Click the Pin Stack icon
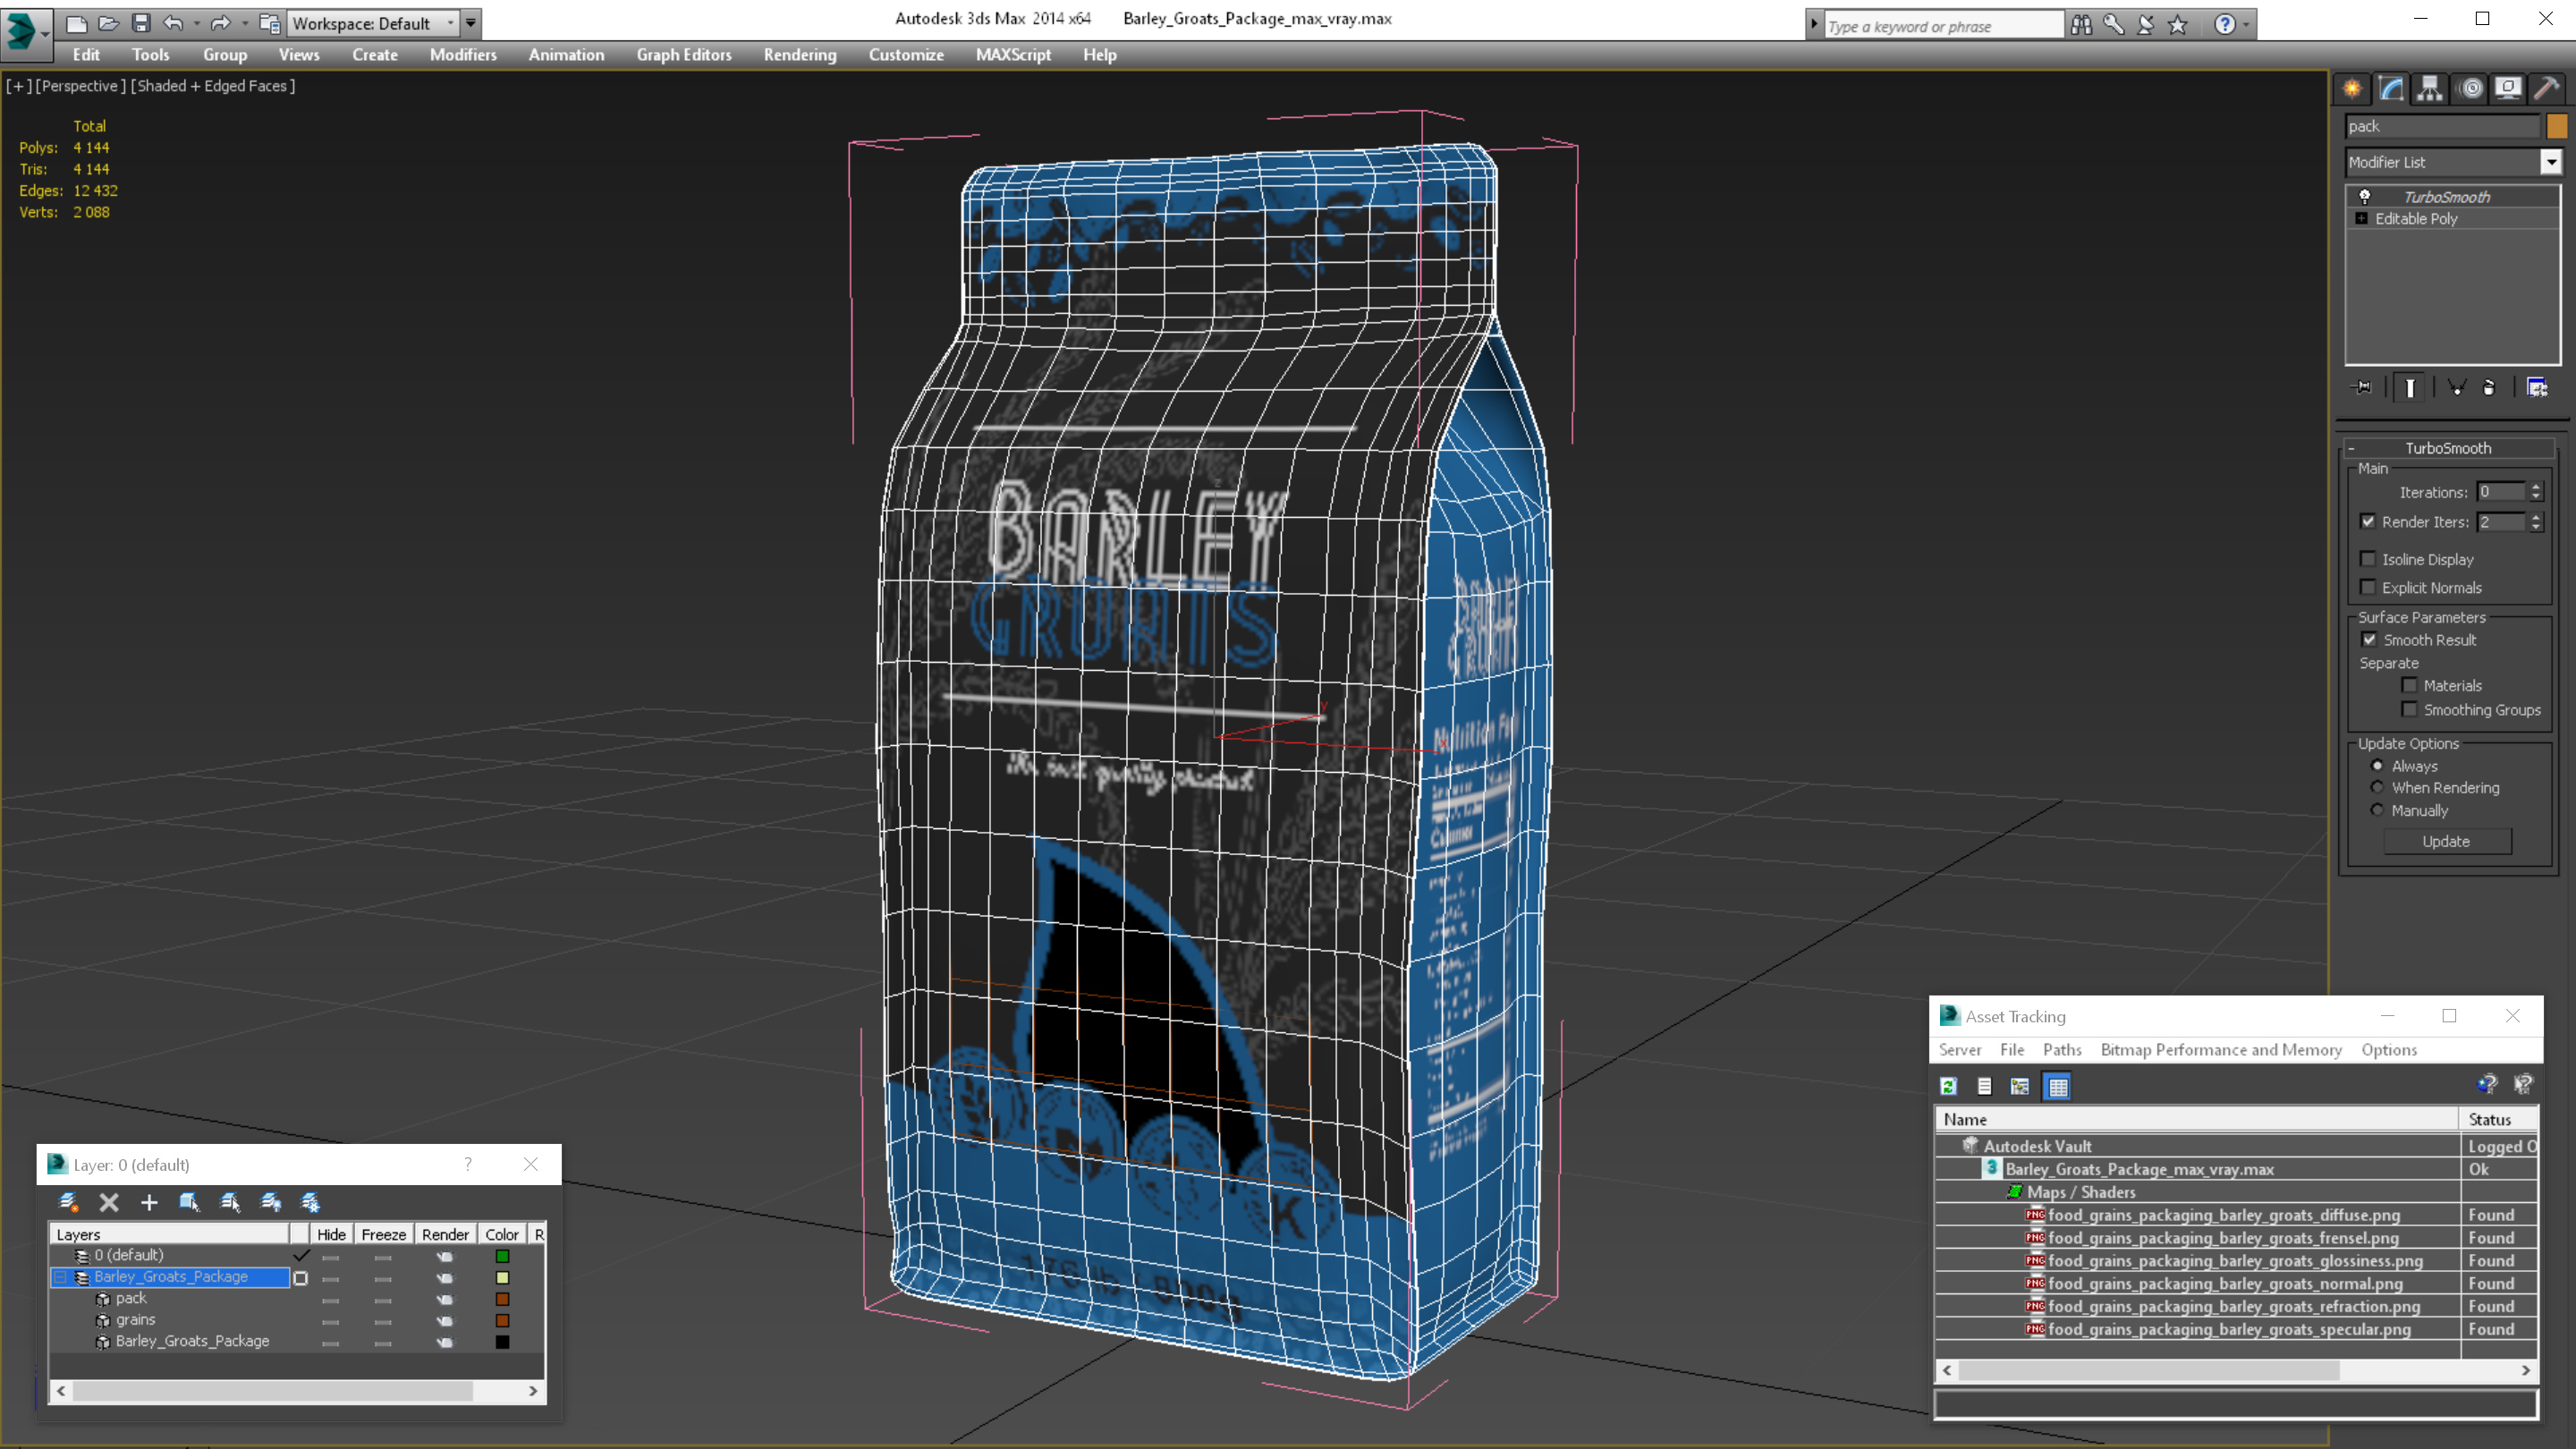 (x=2362, y=387)
